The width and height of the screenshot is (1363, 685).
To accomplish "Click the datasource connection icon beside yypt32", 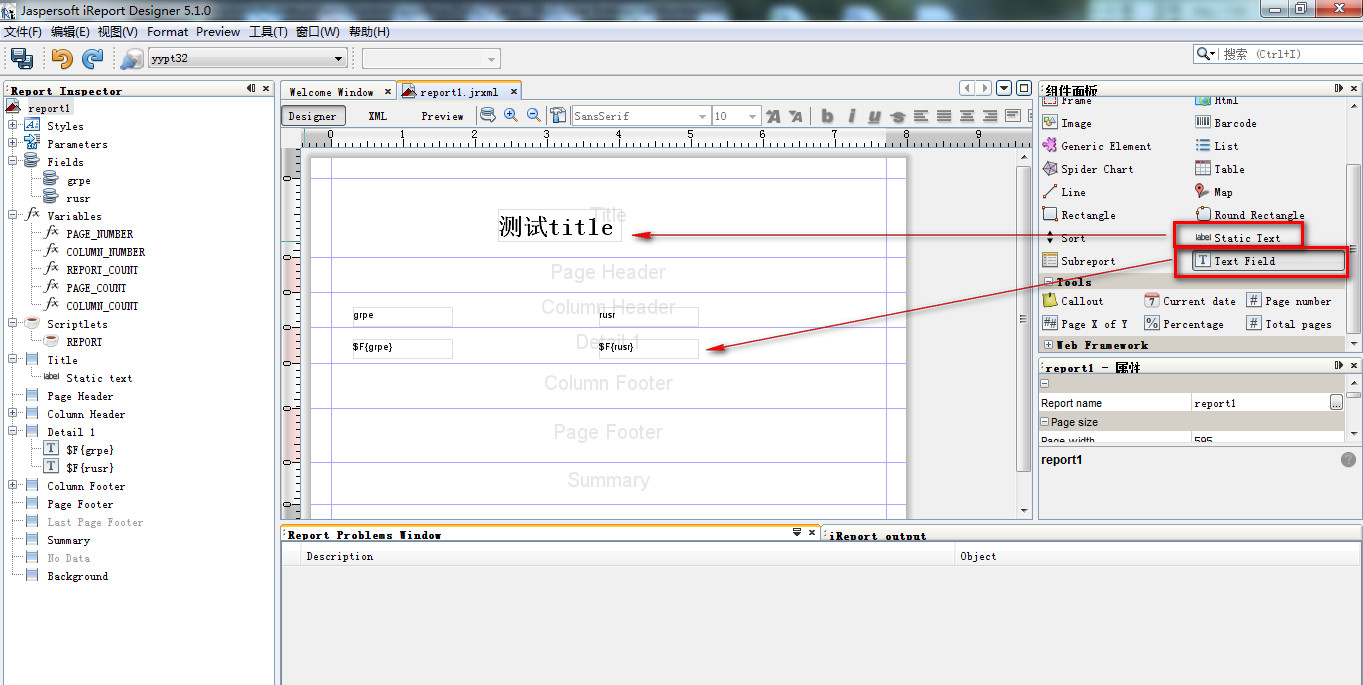I will tap(131, 58).
